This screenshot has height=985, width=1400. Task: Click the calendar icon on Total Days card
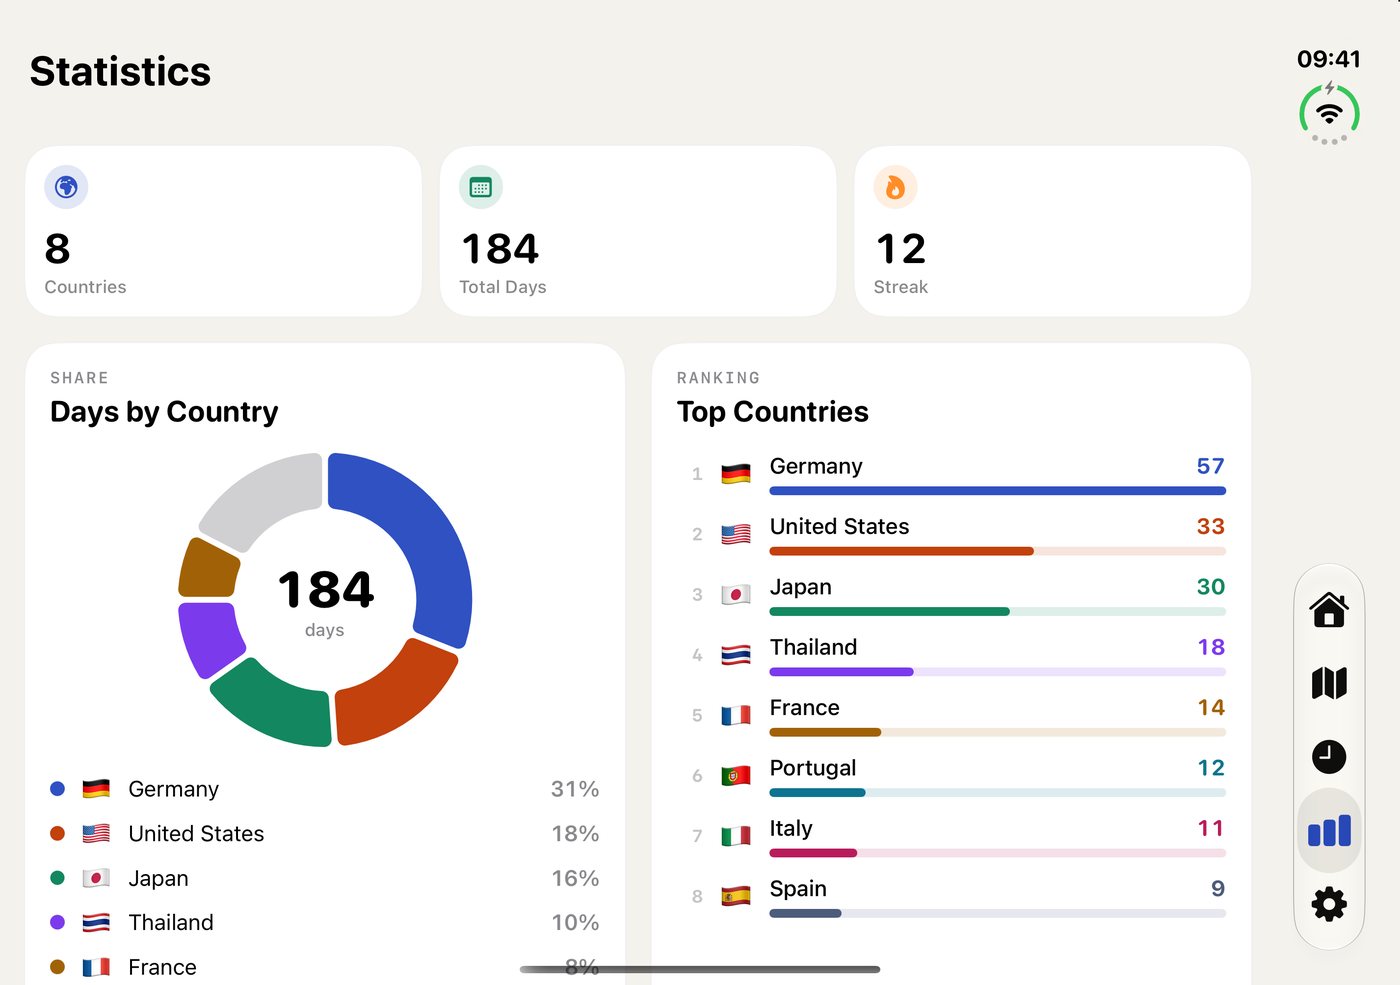click(481, 187)
